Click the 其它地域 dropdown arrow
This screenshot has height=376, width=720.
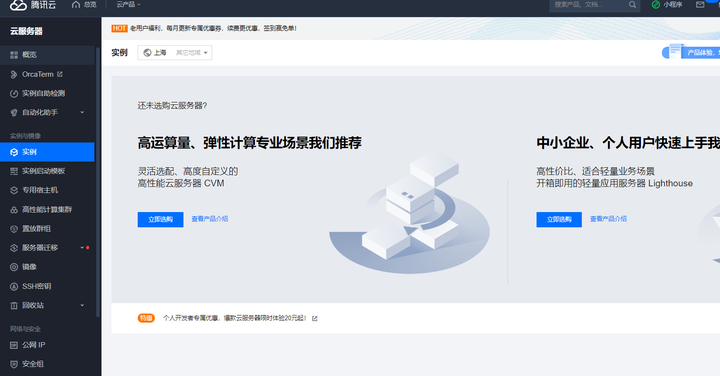point(205,53)
